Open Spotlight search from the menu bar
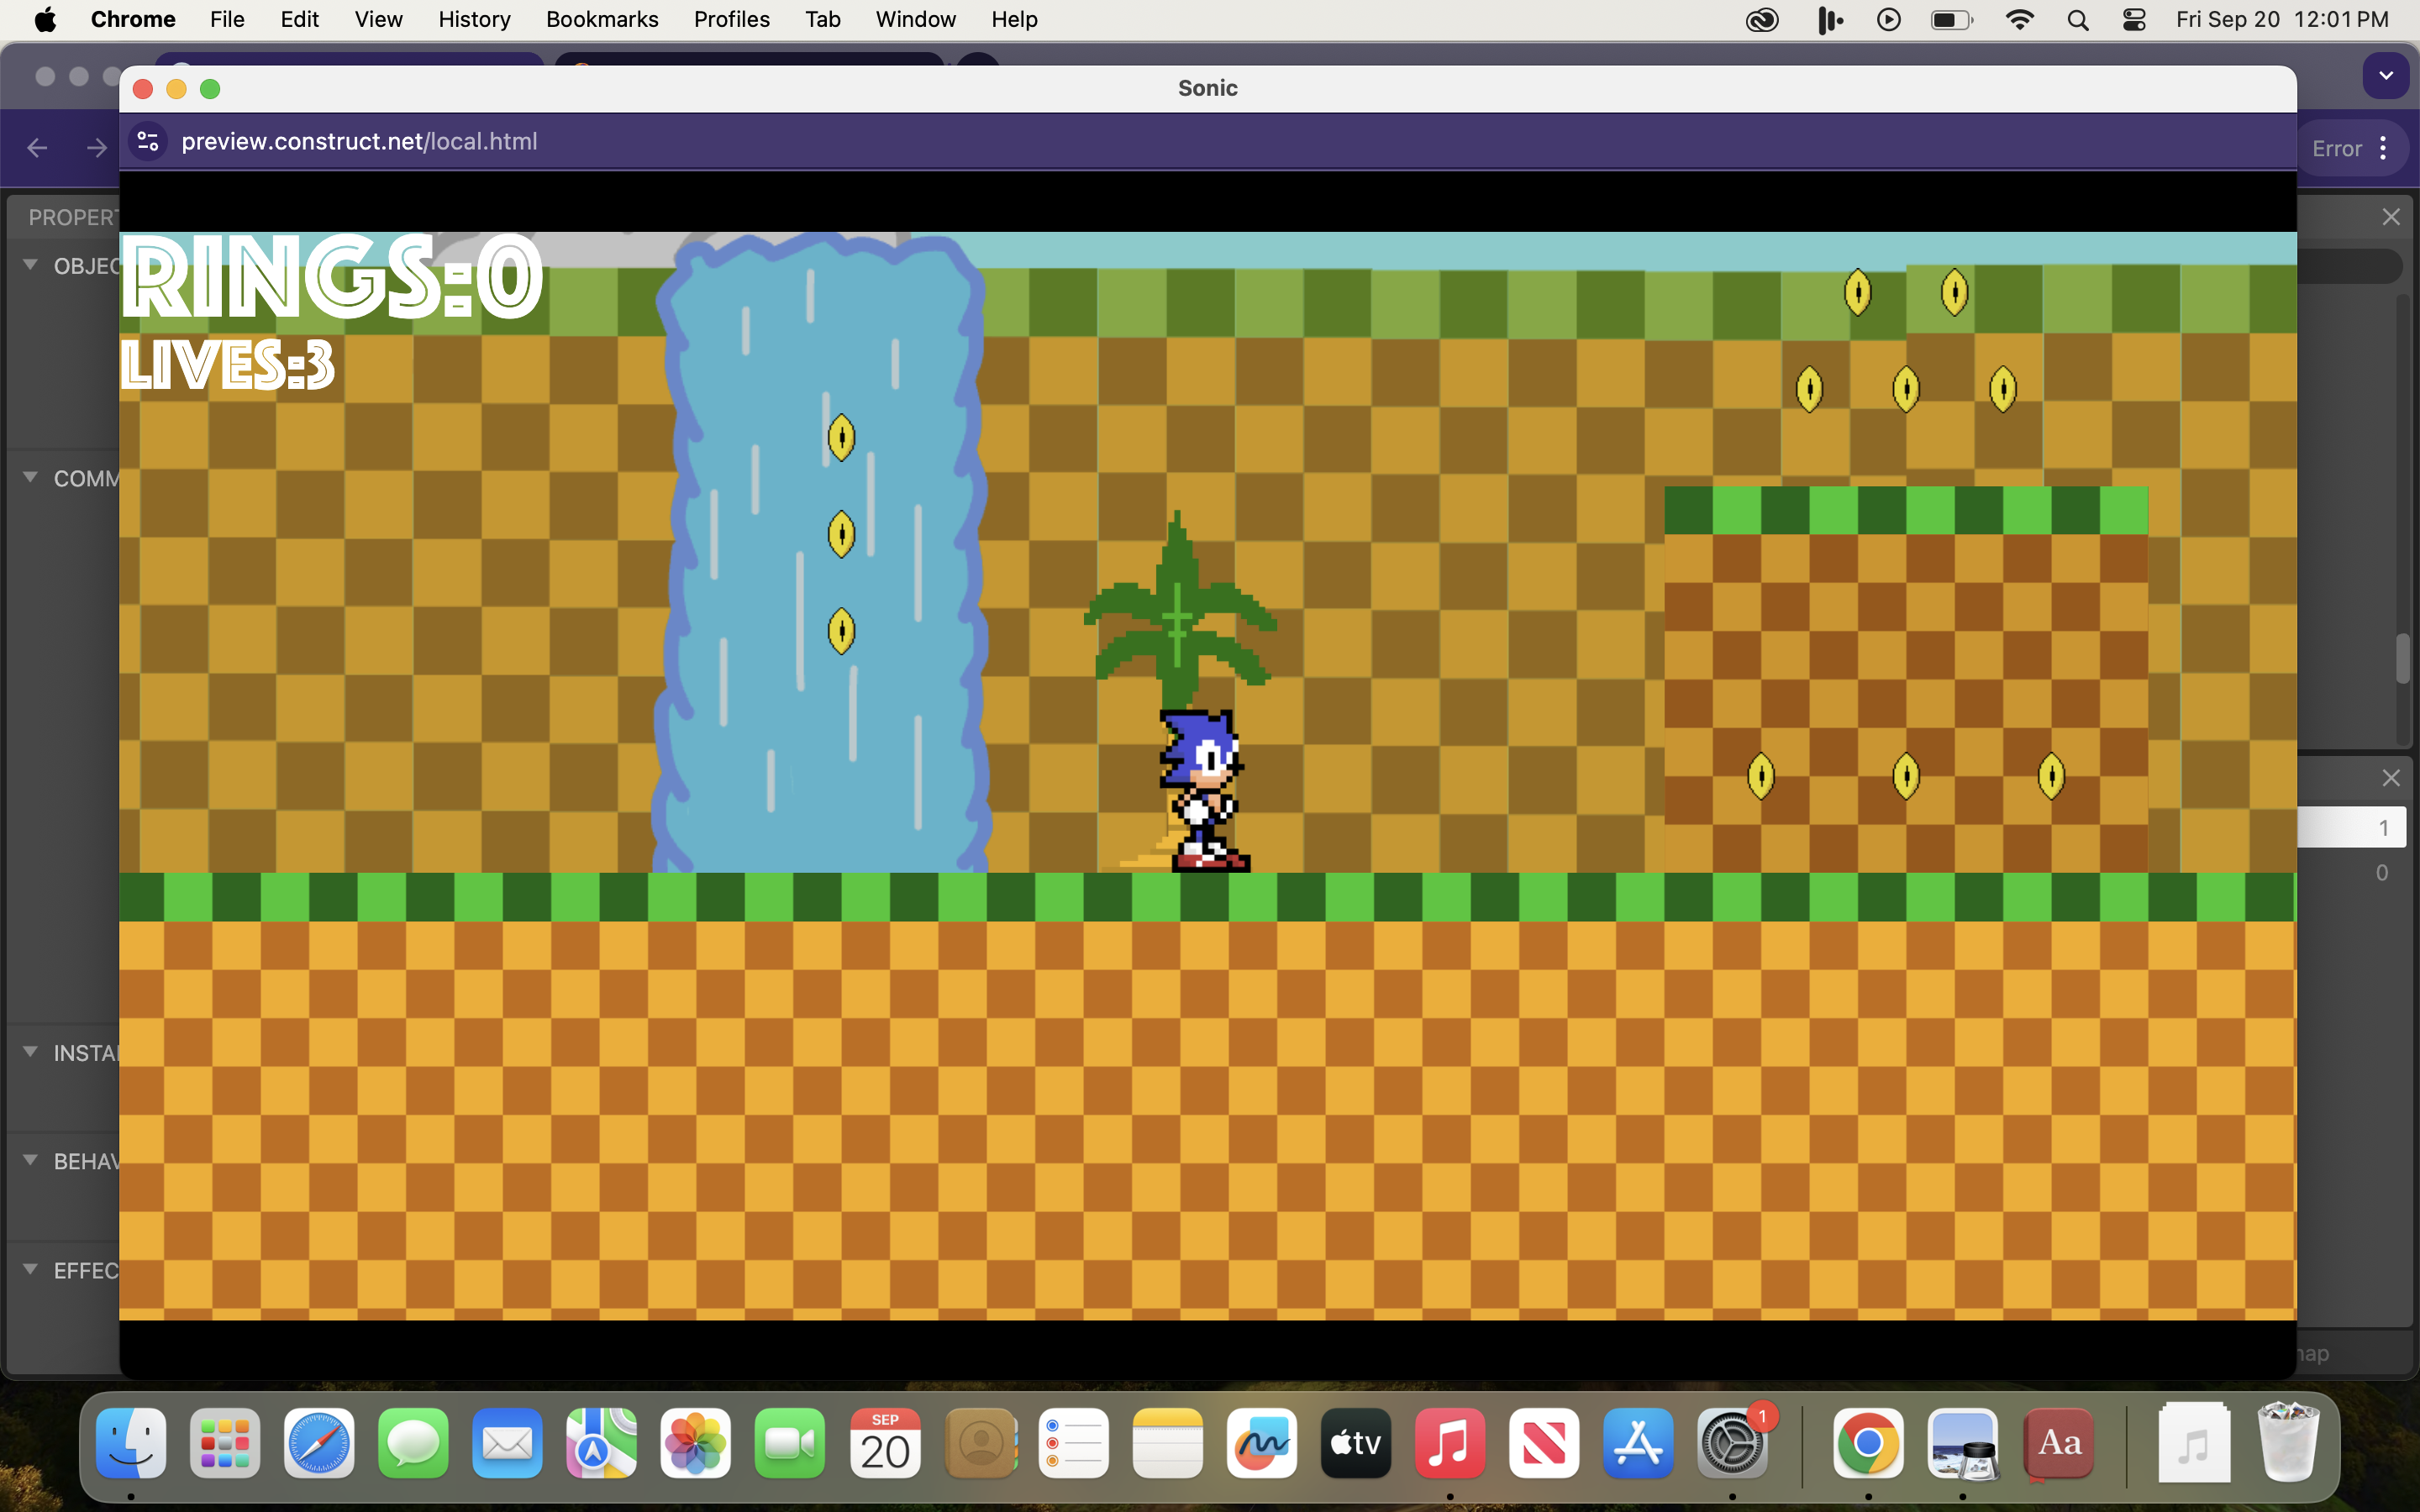Viewport: 2420px width, 1512px height. click(x=2077, y=19)
